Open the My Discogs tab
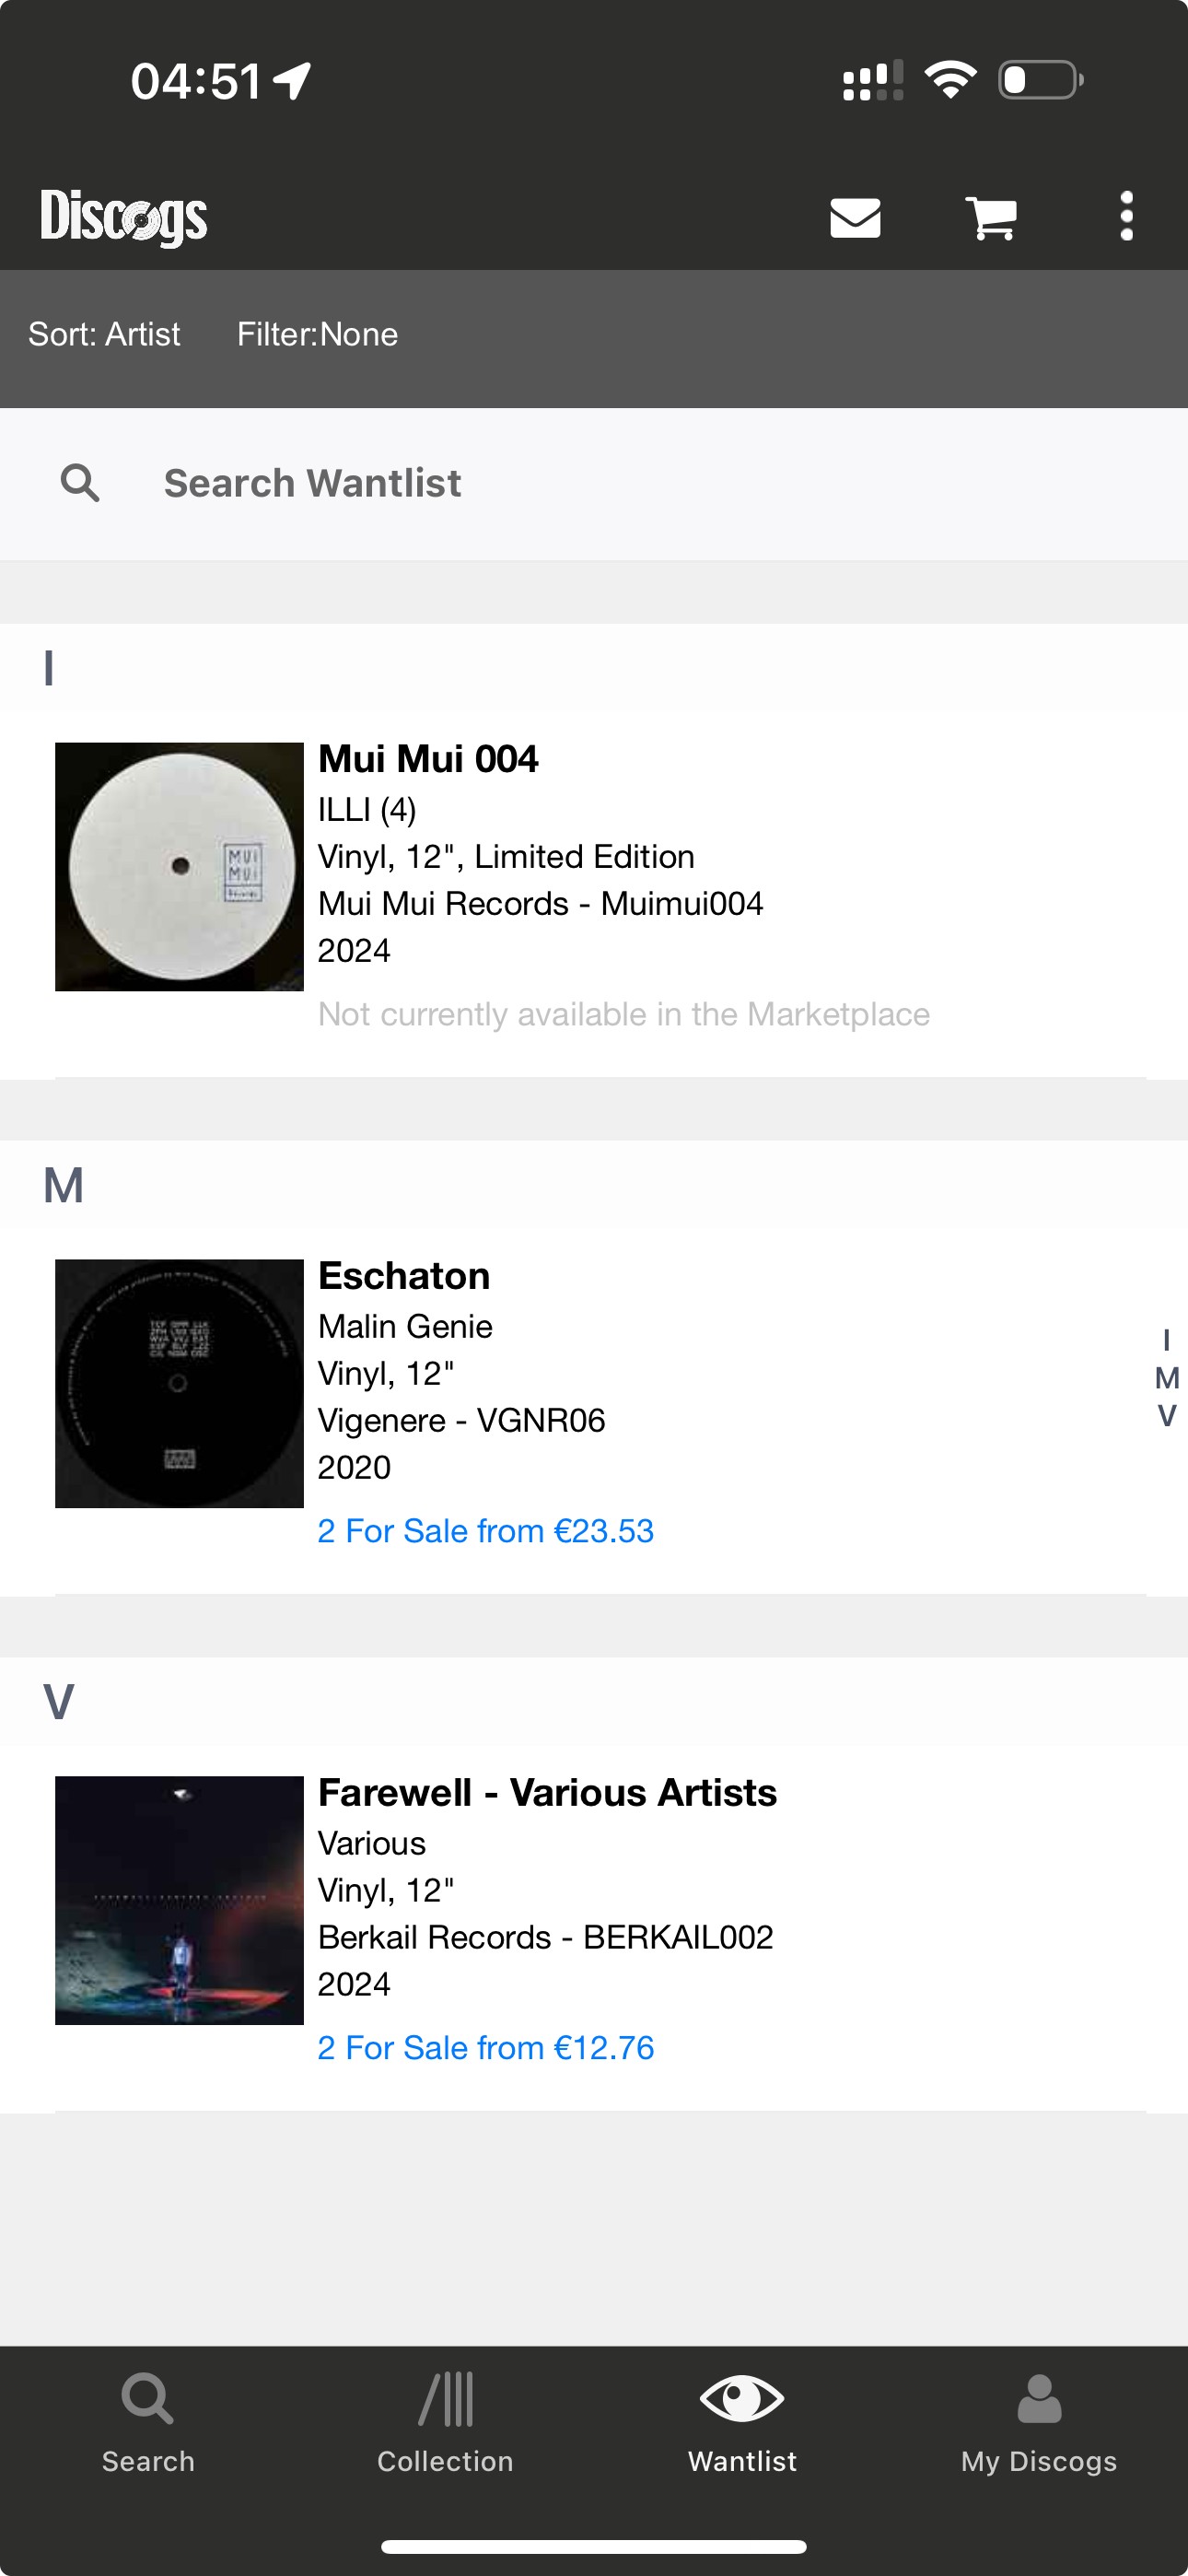 [x=1039, y=2422]
